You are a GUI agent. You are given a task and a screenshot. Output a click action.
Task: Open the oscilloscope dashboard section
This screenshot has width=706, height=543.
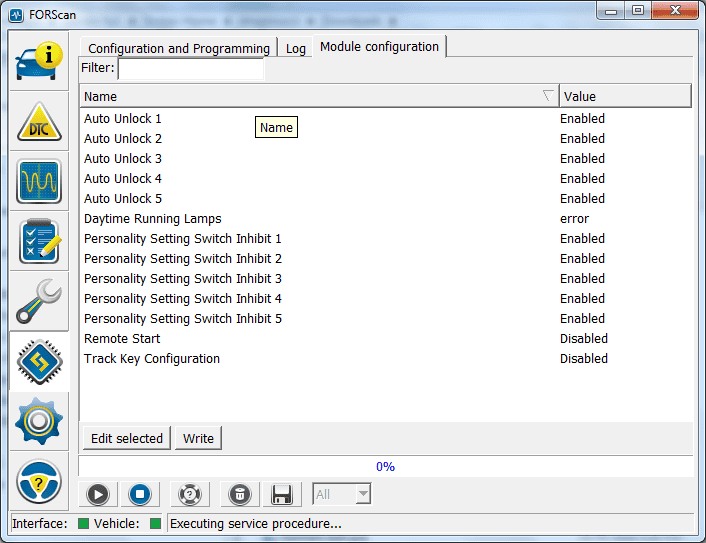pyautogui.click(x=39, y=181)
